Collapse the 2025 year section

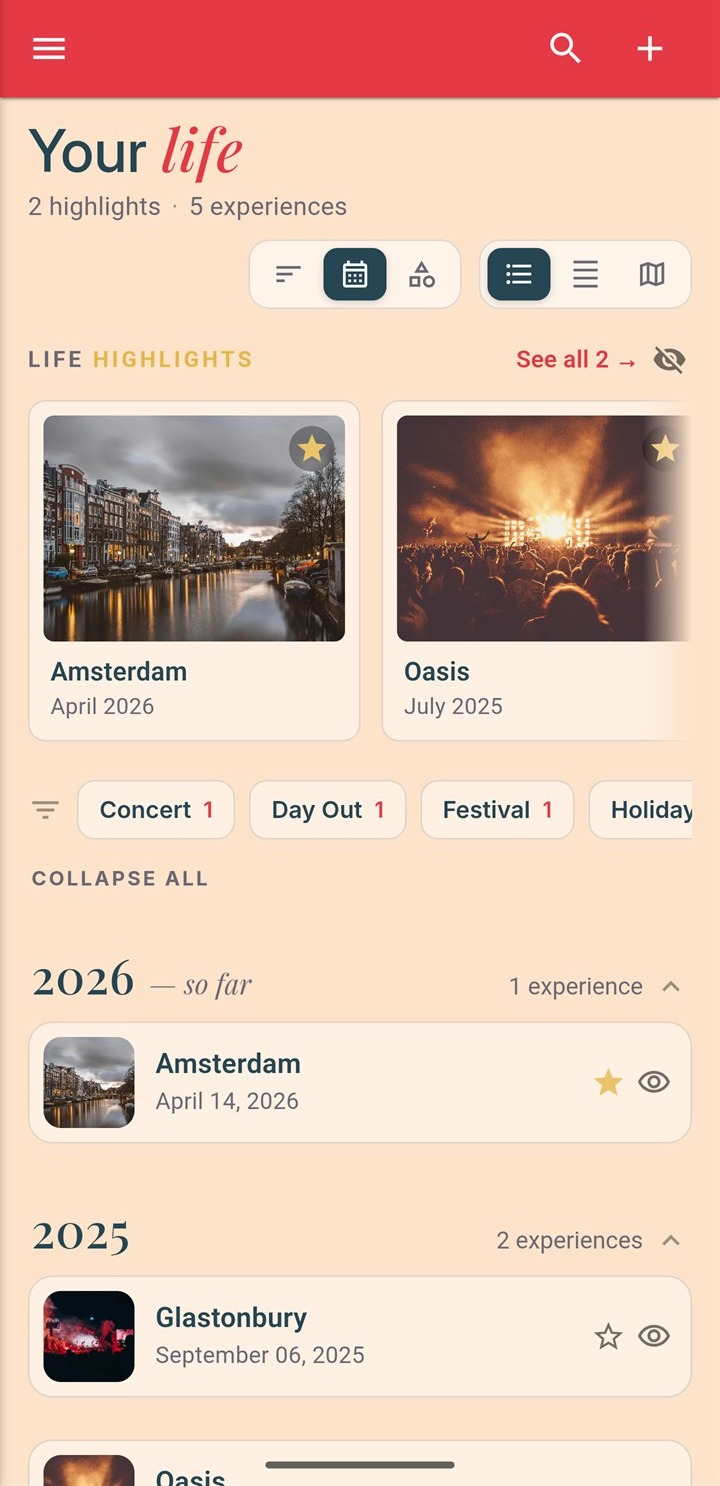click(x=671, y=1240)
